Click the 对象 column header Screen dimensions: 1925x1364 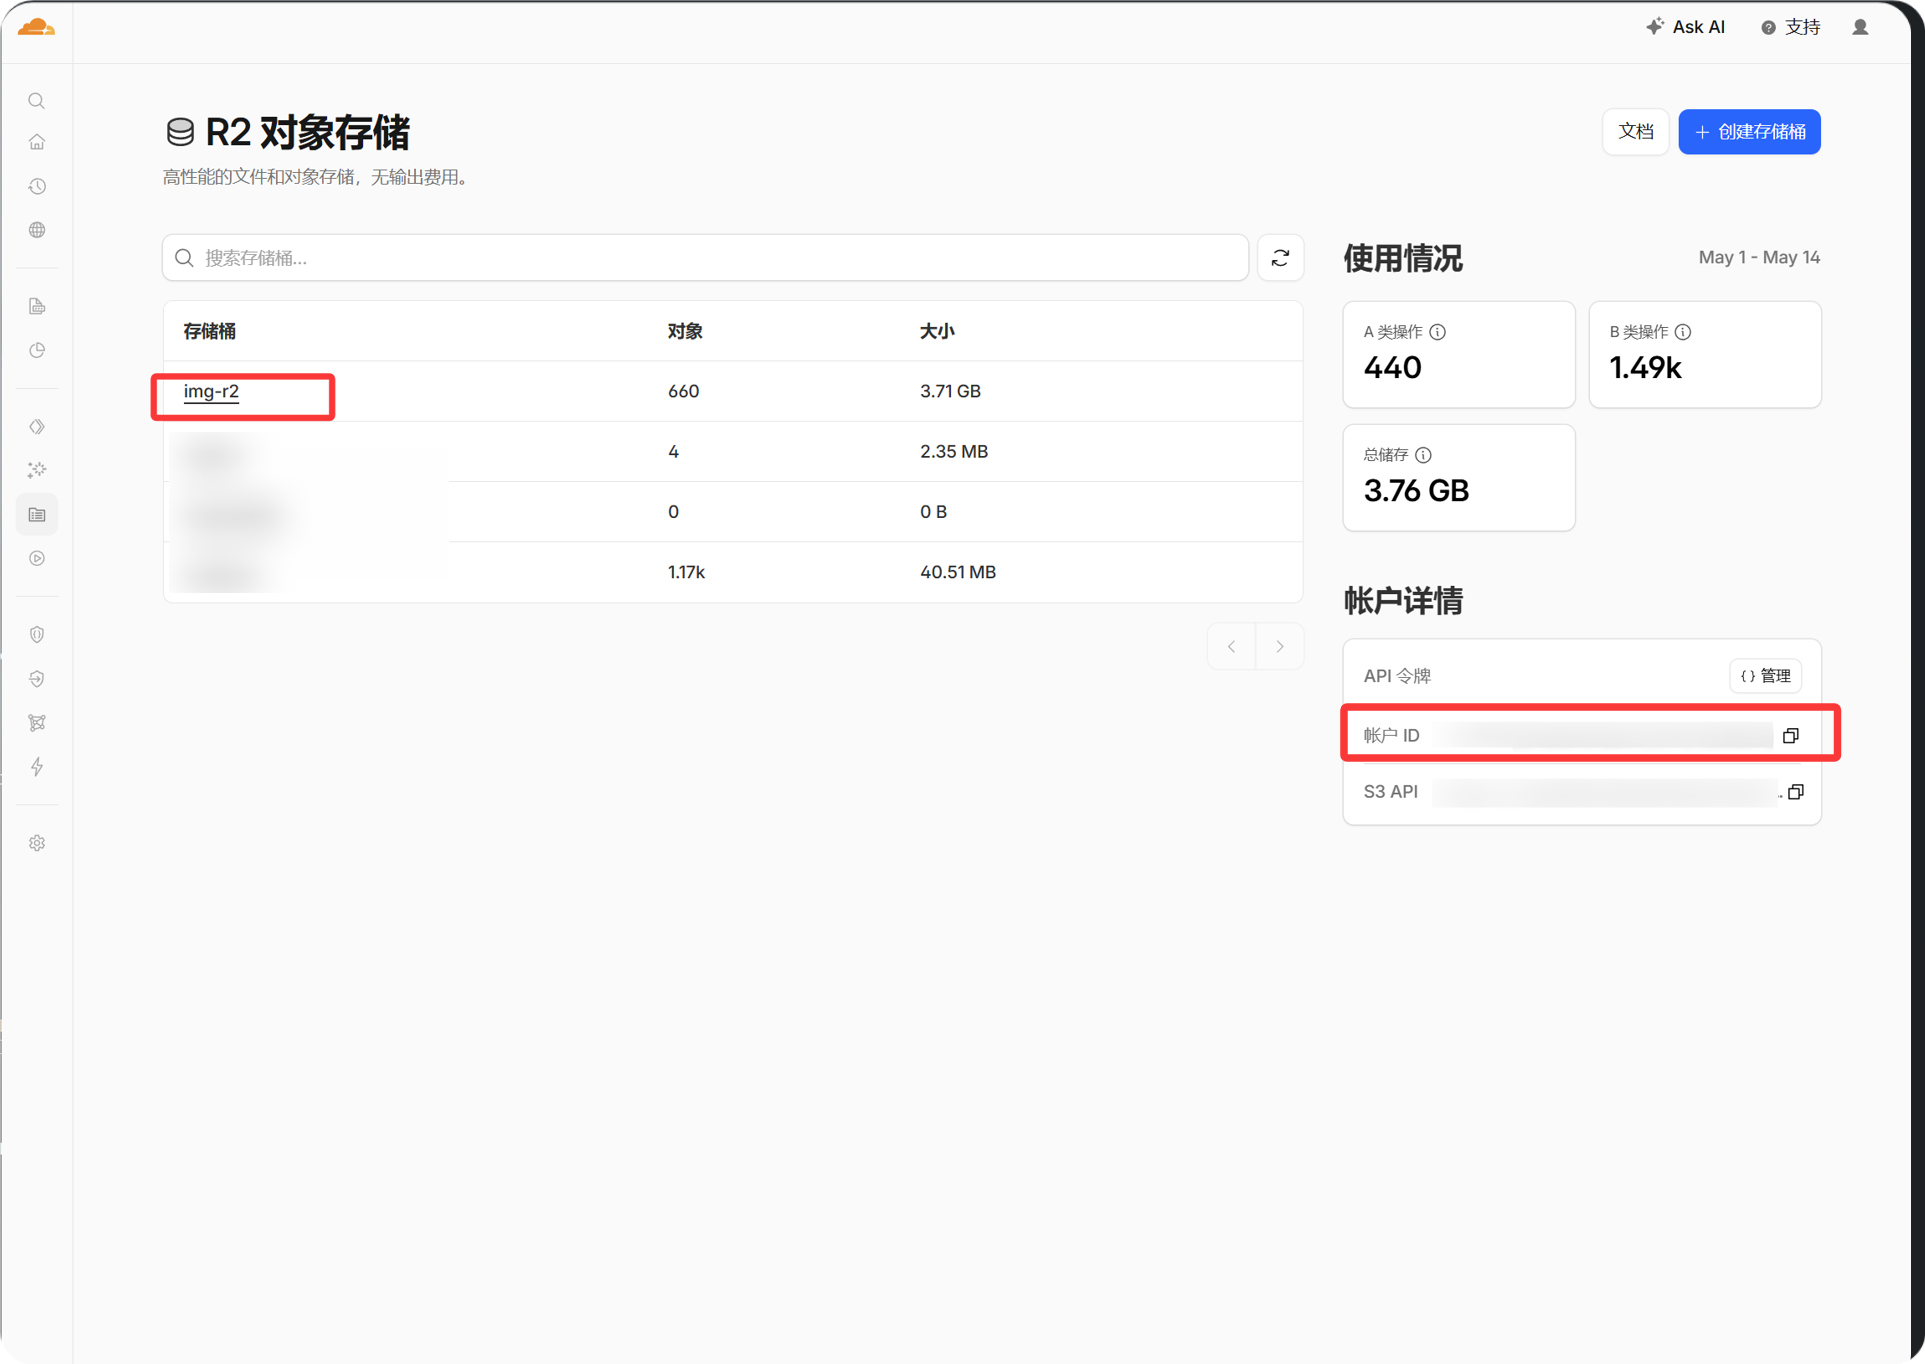pyautogui.click(x=685, y=331)
